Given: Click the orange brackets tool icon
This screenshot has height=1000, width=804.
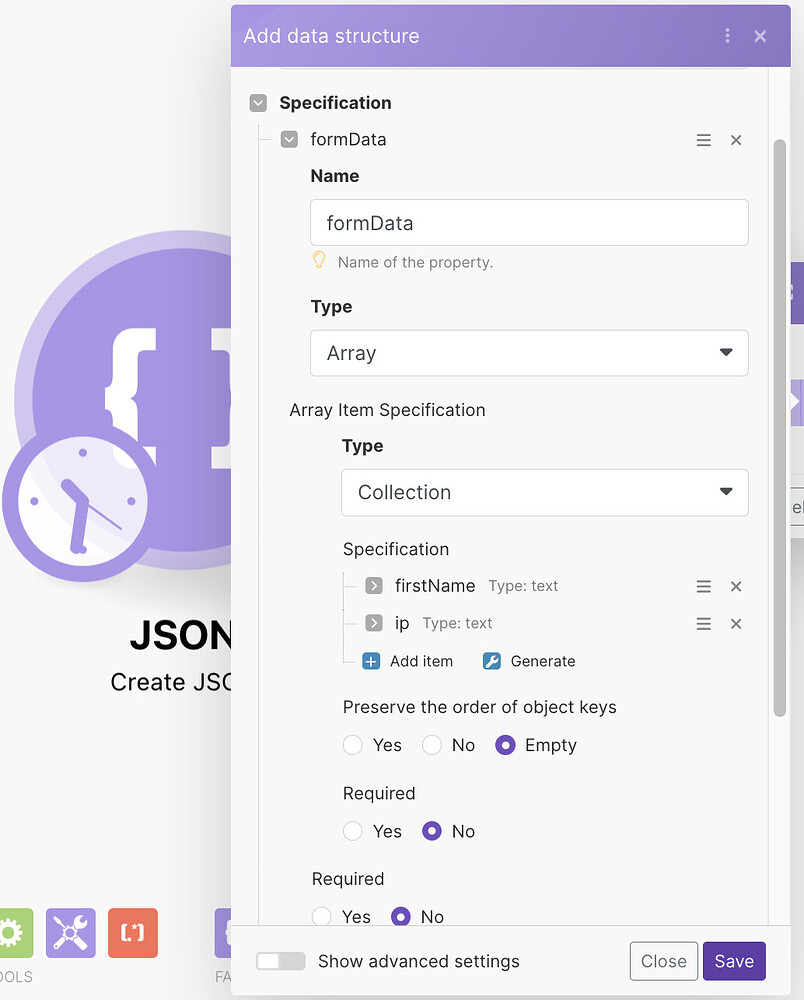Looking at the screenshot, I should (132, 932).
